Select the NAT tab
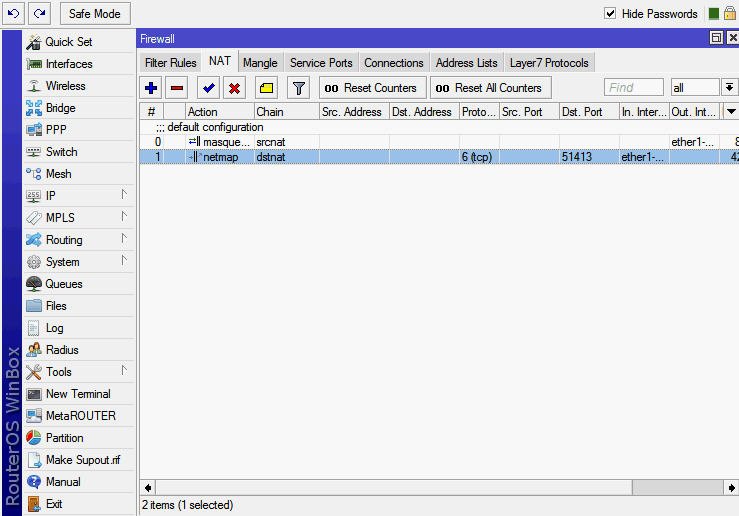The height and width of the screenshot is (516, 739). tap(220, 61)
